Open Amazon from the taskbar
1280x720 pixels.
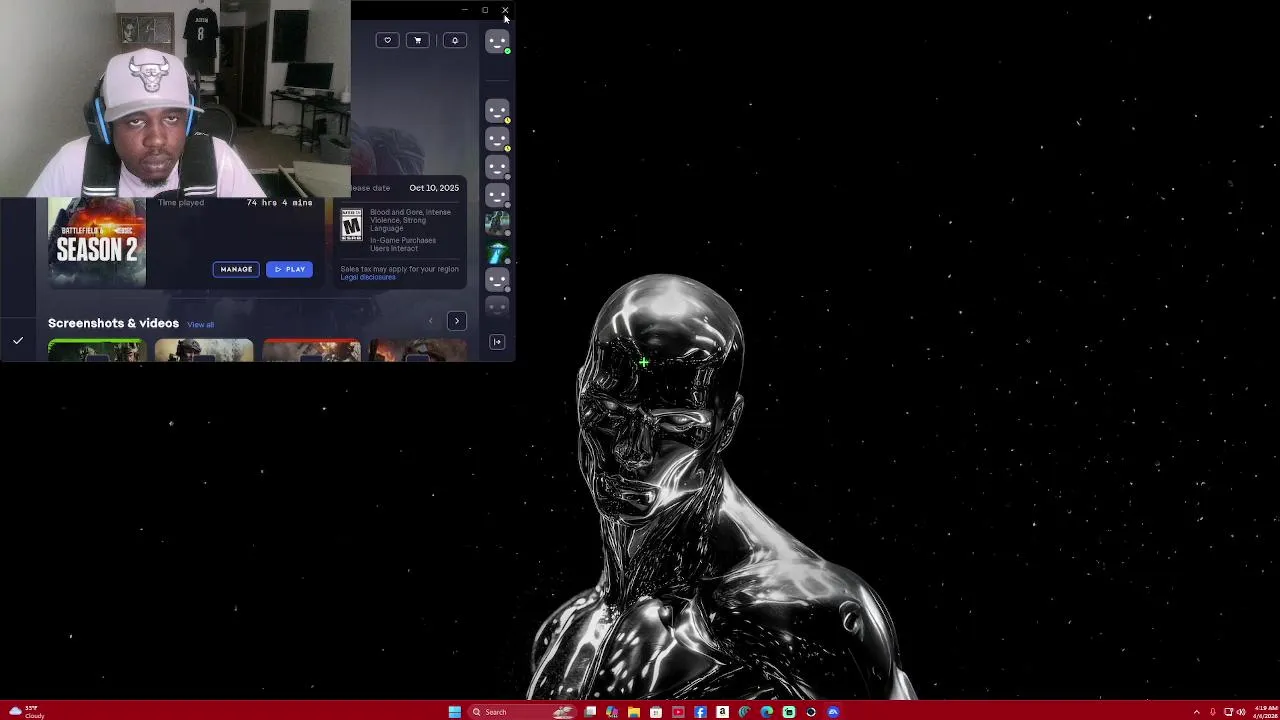coord(722,712)
